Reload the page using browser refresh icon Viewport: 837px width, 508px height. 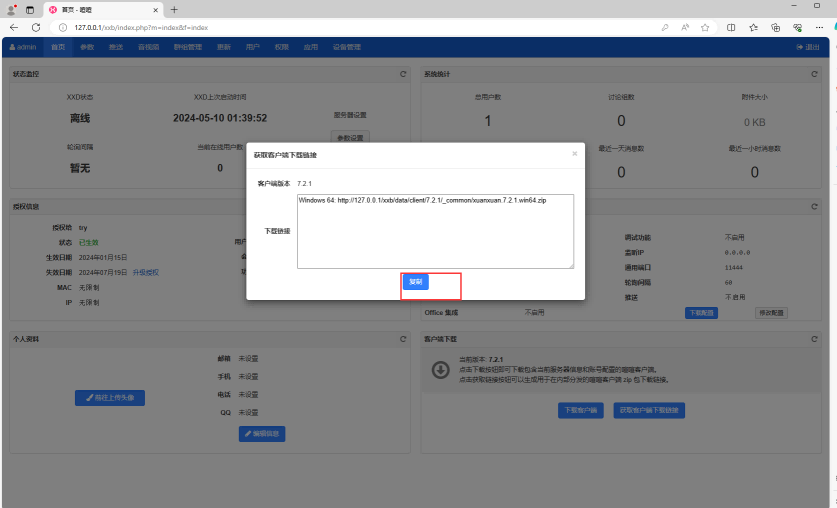click(x=36, y=27)
